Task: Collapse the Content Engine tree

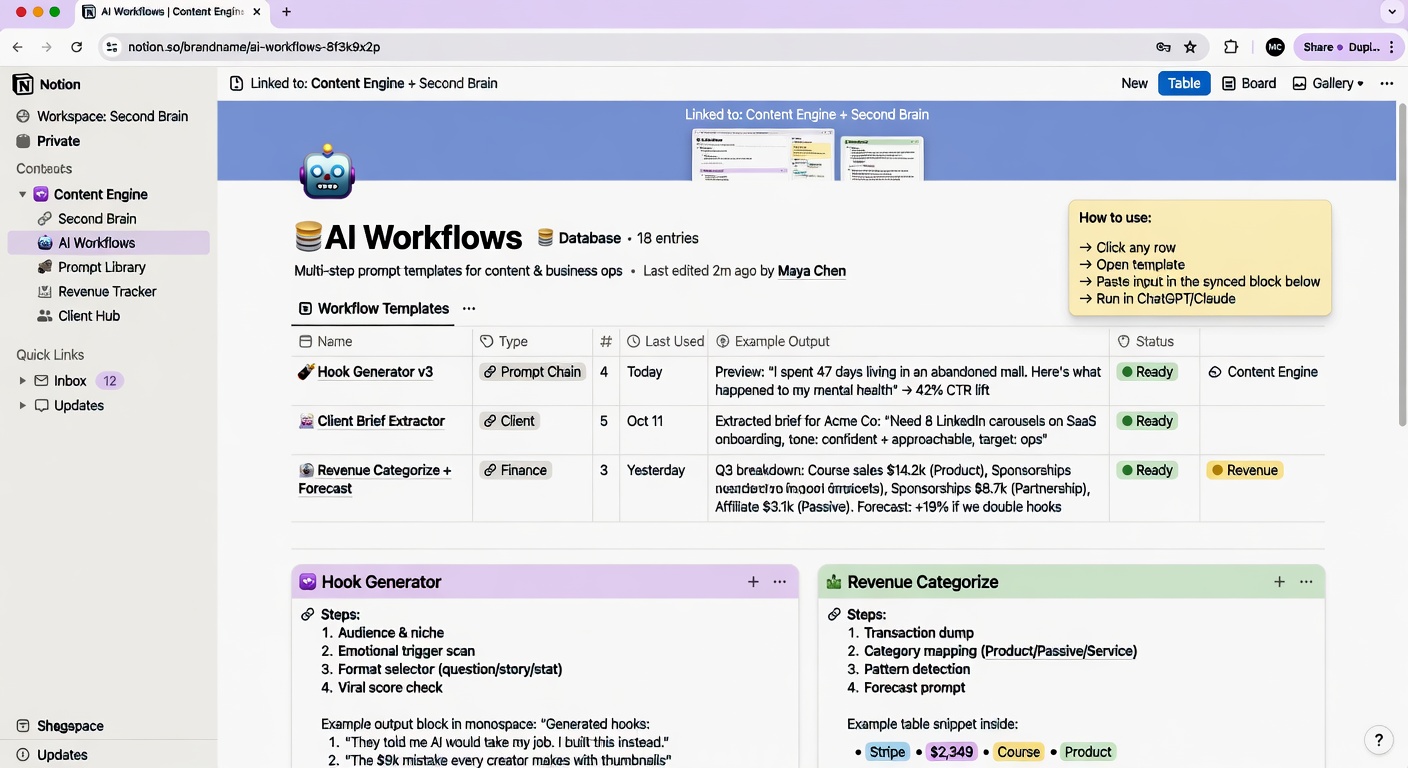Action: point(22,195)
